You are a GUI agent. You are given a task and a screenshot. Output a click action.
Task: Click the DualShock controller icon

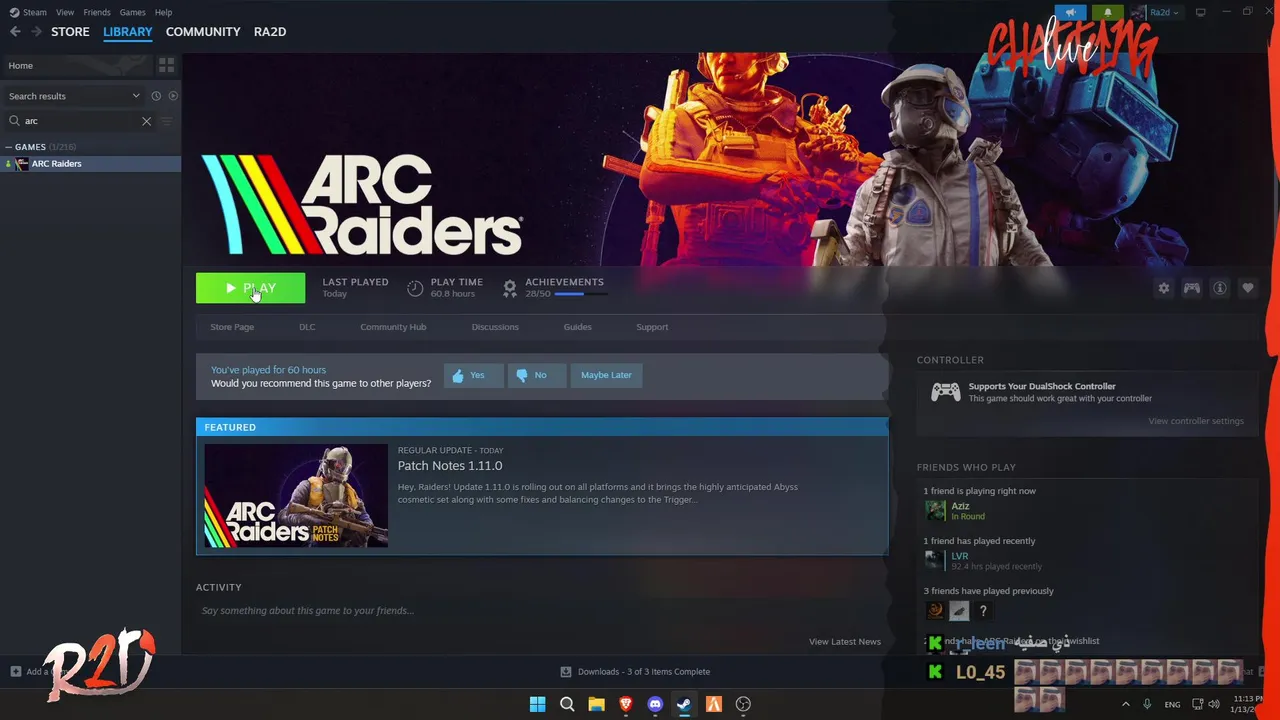(945, 392)
